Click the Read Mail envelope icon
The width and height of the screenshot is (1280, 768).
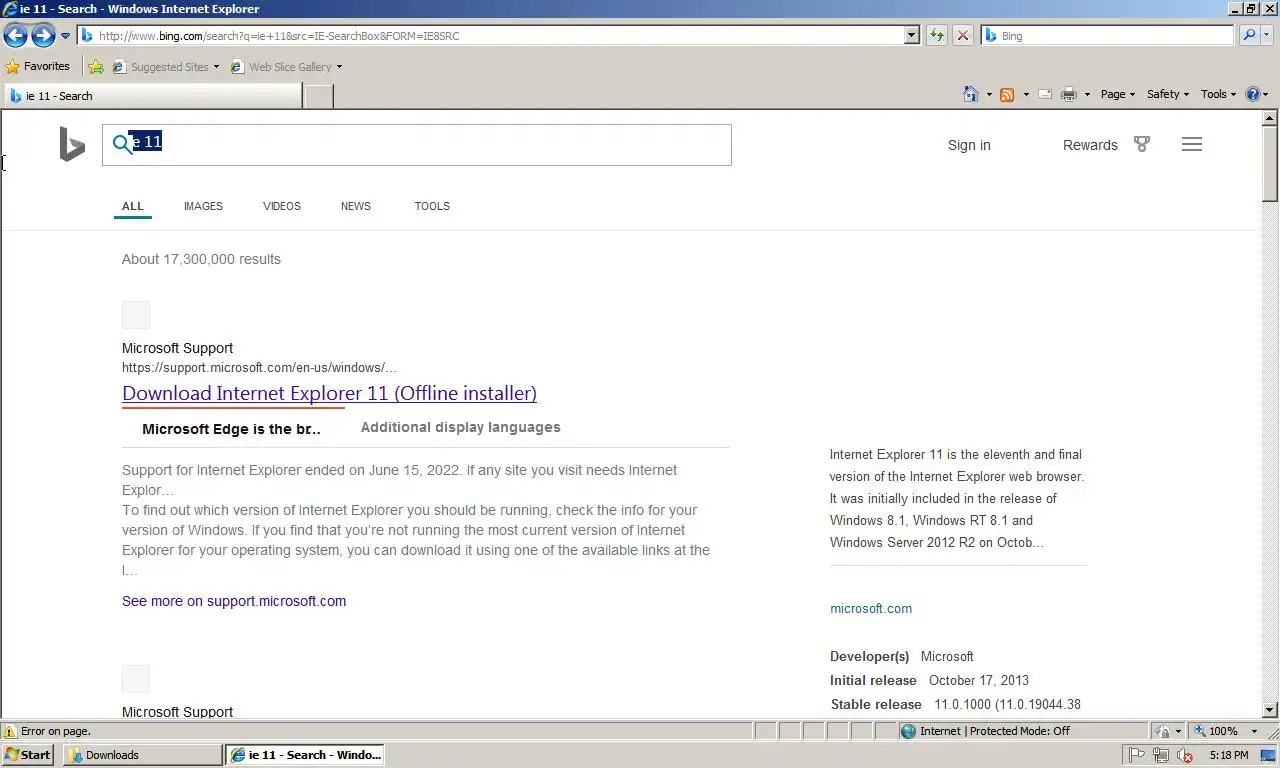[x=1045, y=94]
